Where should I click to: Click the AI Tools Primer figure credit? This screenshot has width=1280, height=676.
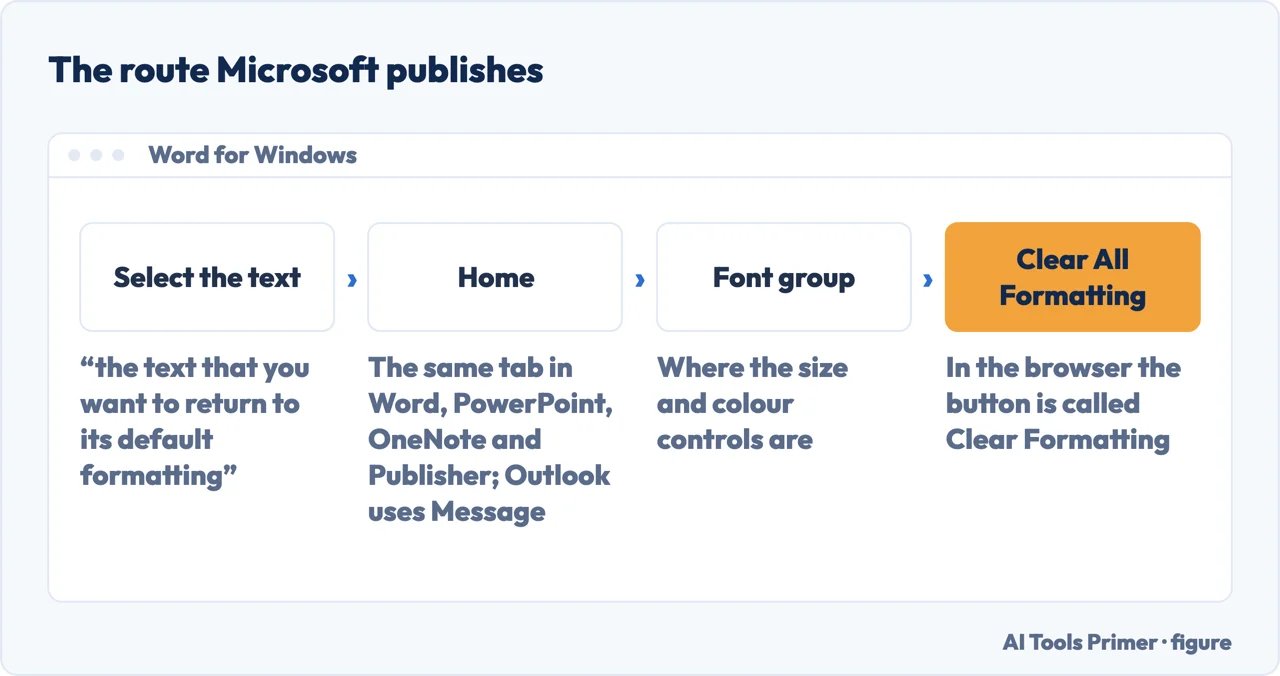point(1117,642)
